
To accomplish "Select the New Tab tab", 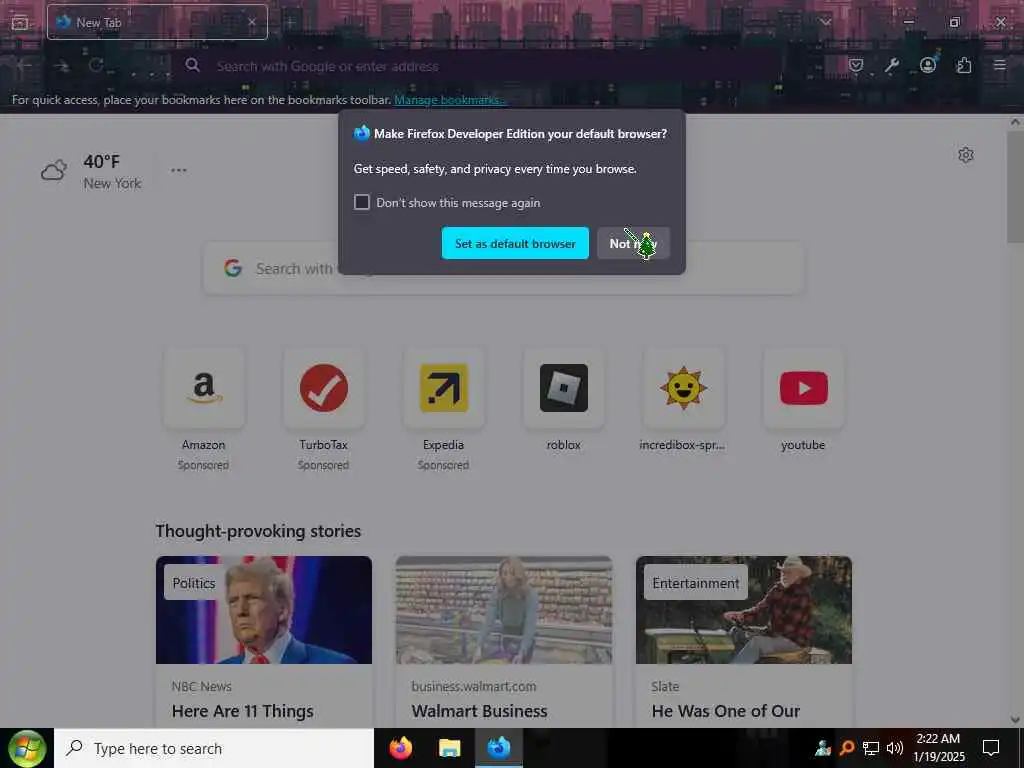I will [x=157, y=23].
